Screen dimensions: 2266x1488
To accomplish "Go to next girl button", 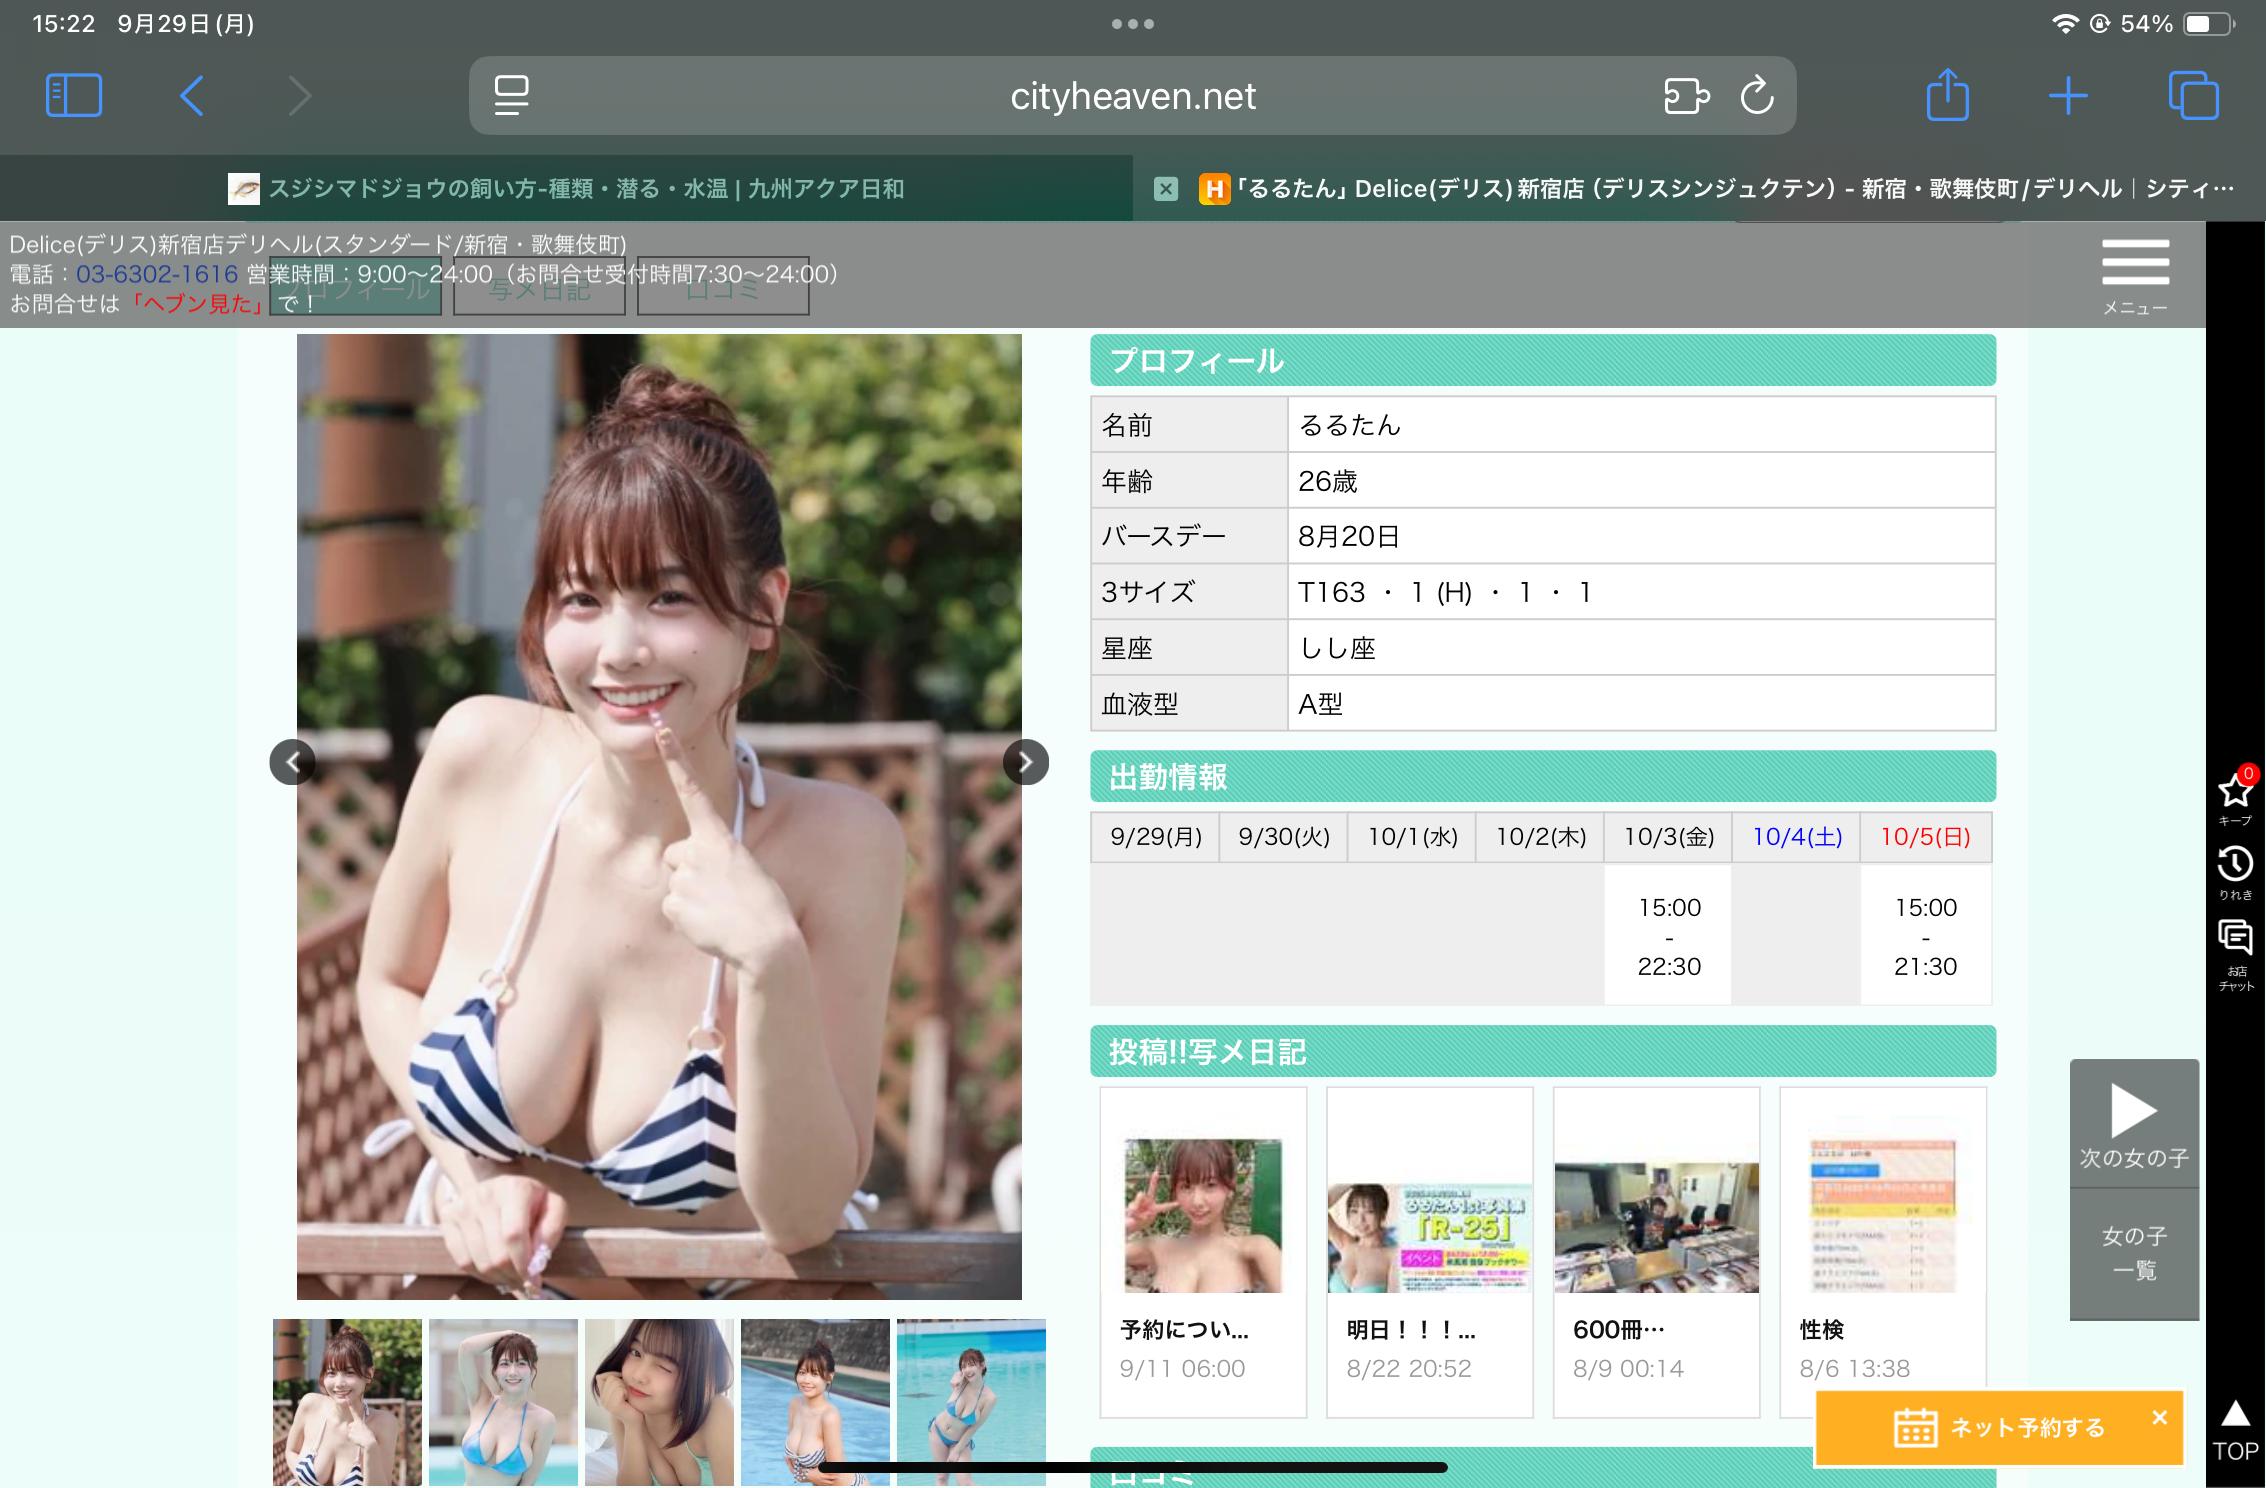I will coord(2134,1124).
